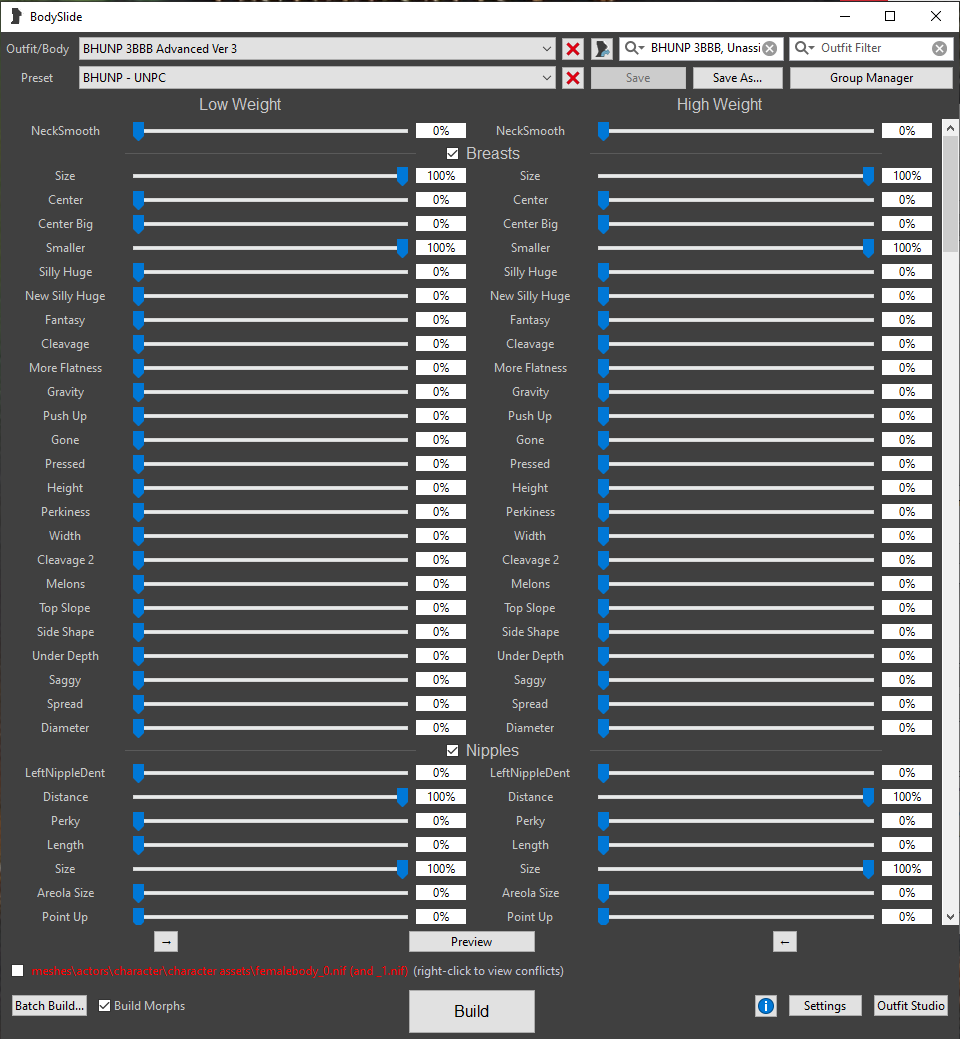Check the femalebody output path checkbox
The width and height of the screenshot is (960, 1039).
pyautogui.click(x=18, y=971)
